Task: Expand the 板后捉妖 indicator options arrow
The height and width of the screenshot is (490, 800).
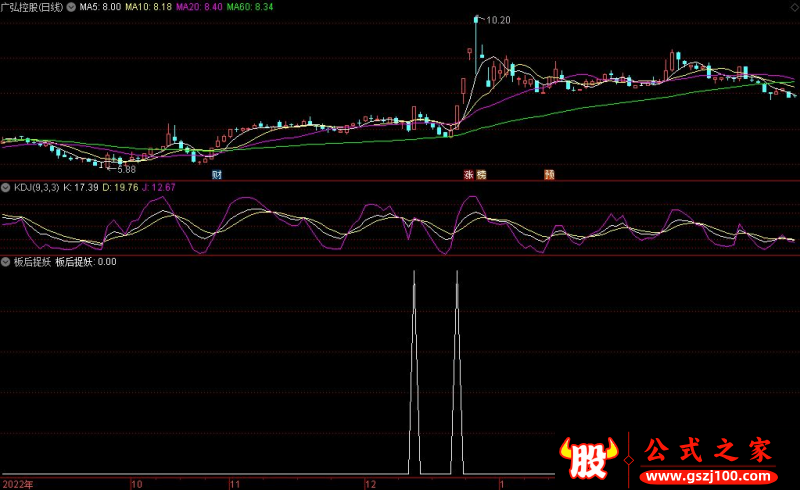Action: click(6, 263)
